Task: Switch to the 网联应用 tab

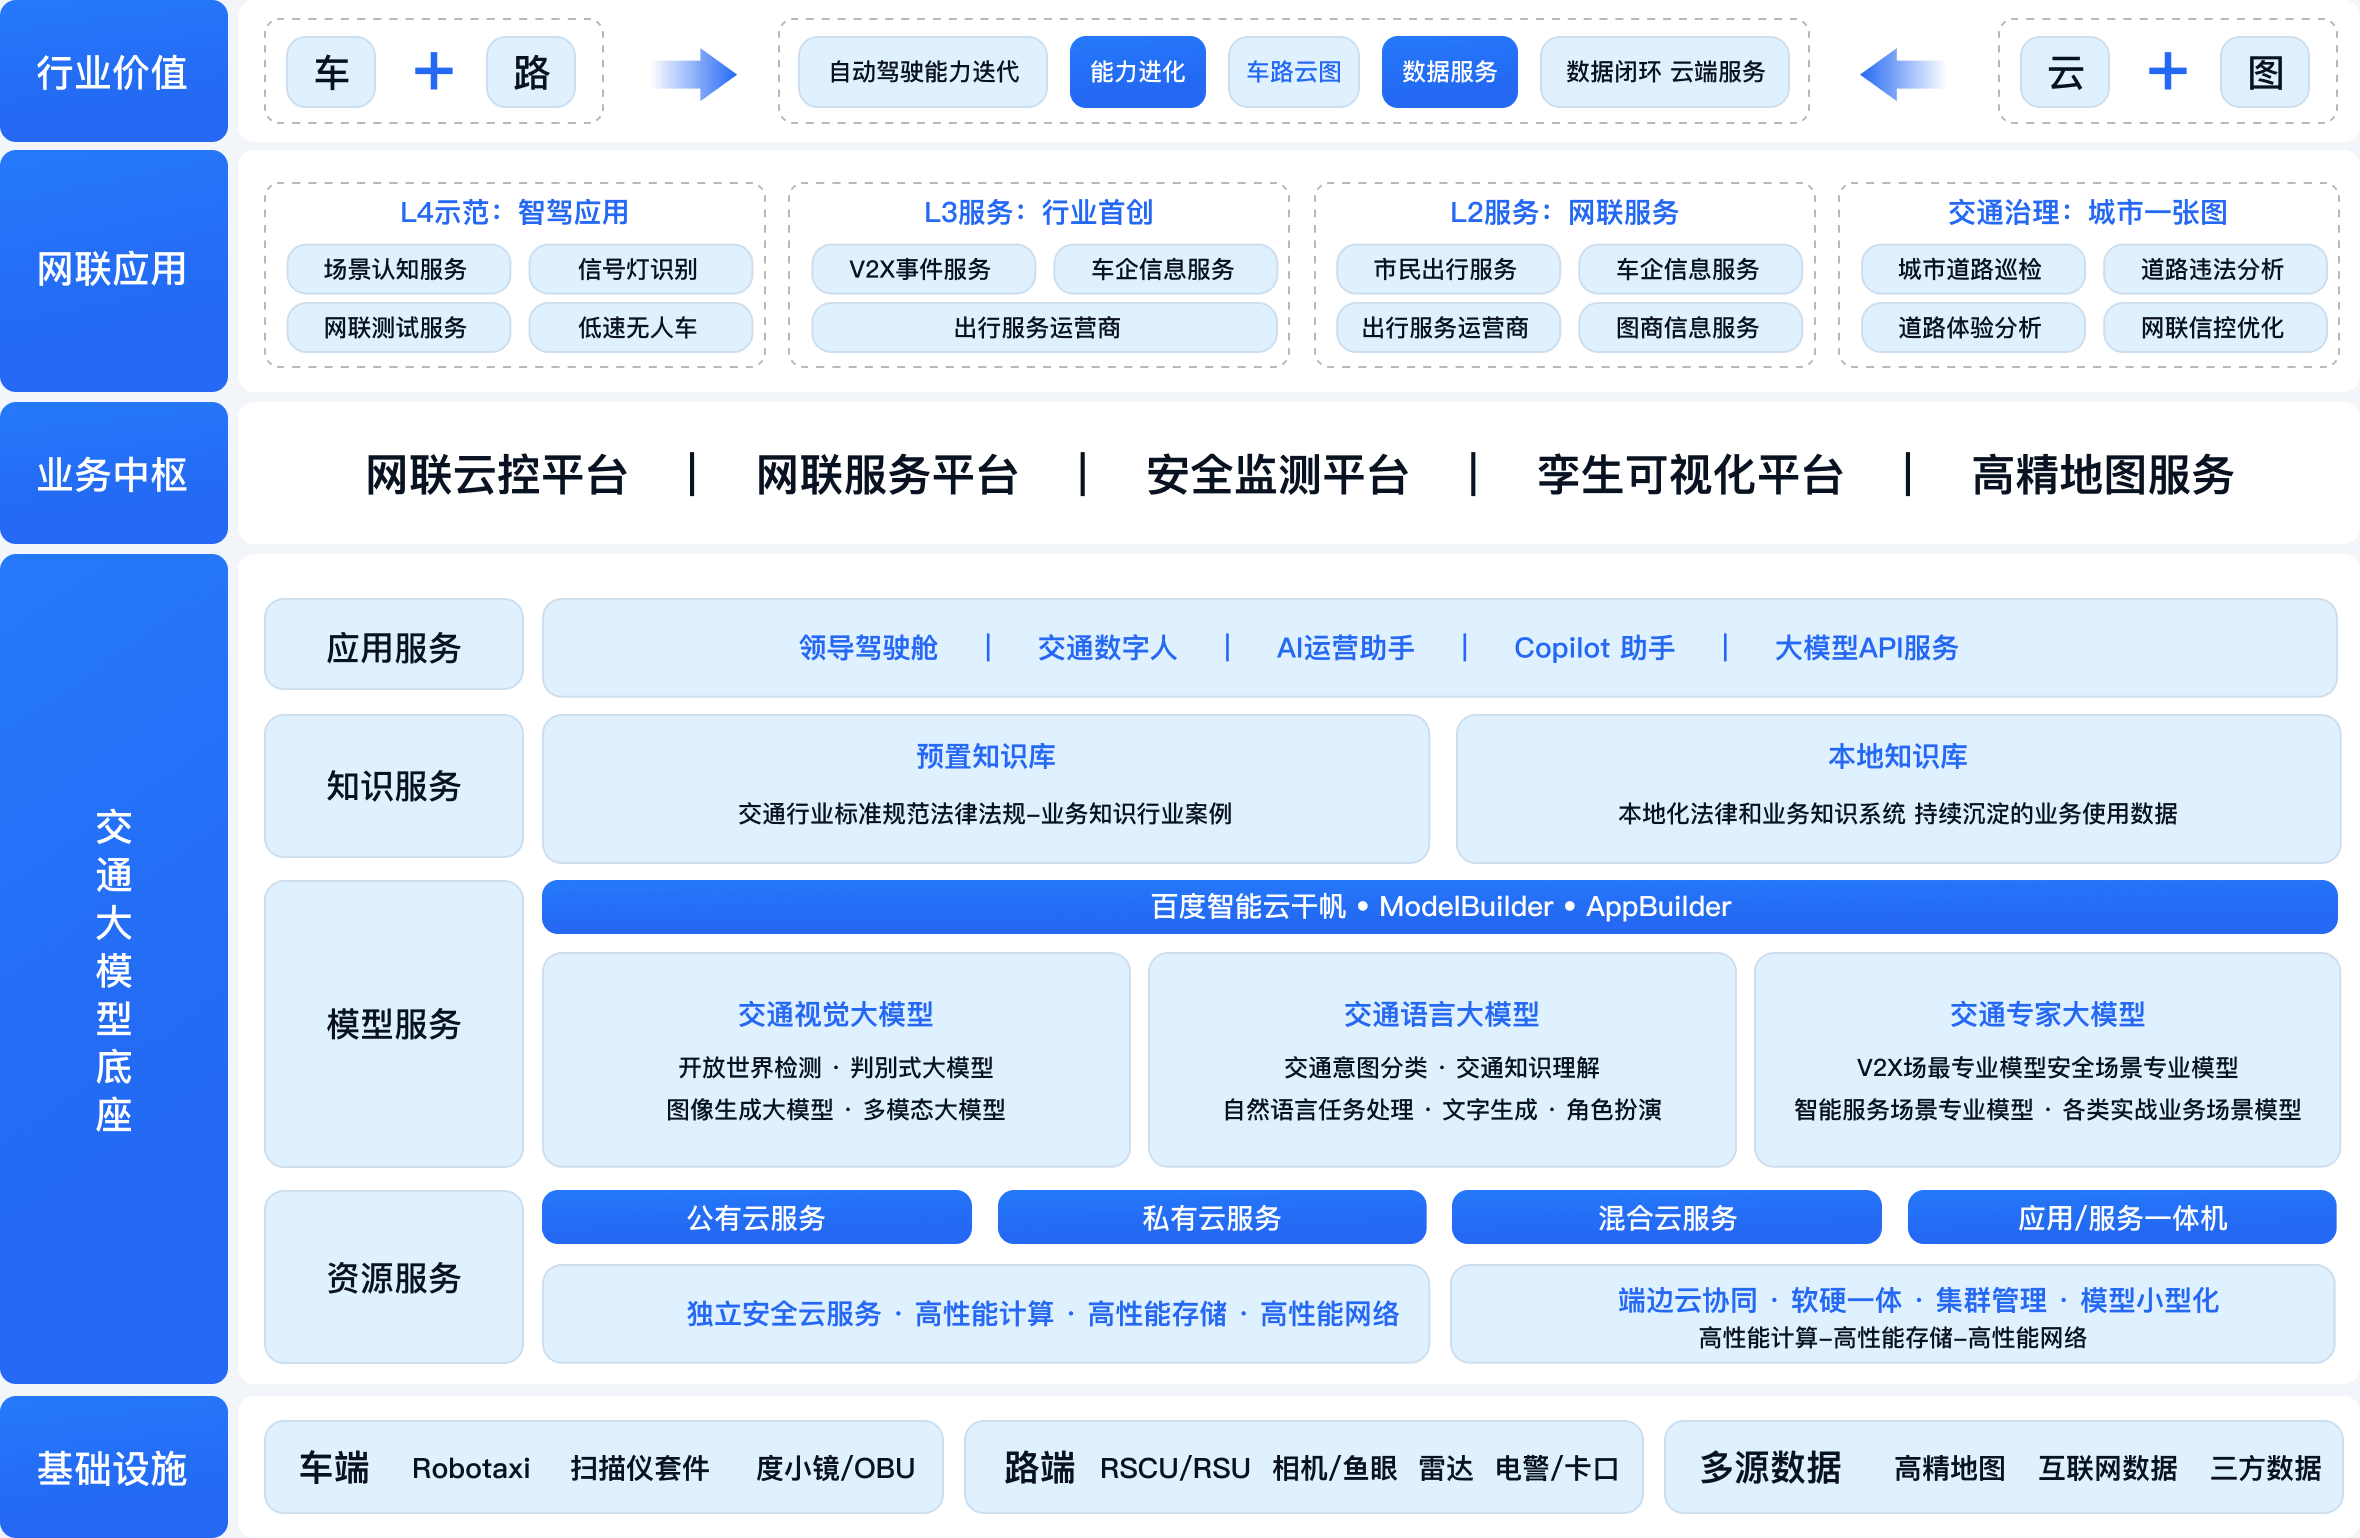Action: pyautogui.click(x=113, y=271)
